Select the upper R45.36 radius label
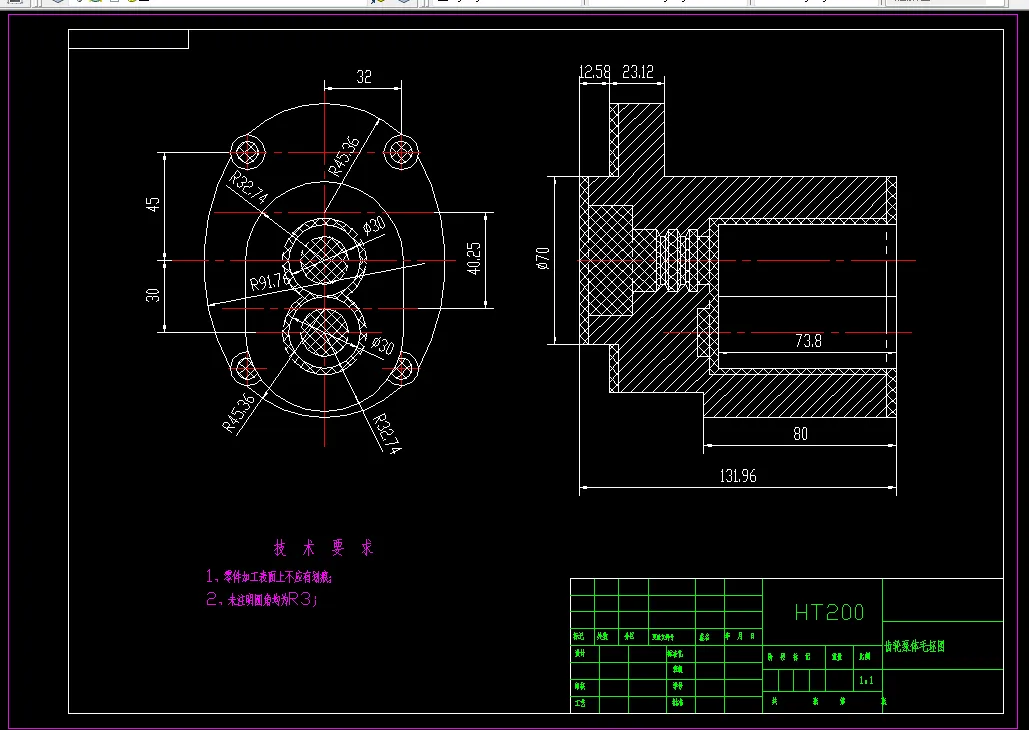The height and width of the screenshot is (730, 1029). (x=343, y=157)
